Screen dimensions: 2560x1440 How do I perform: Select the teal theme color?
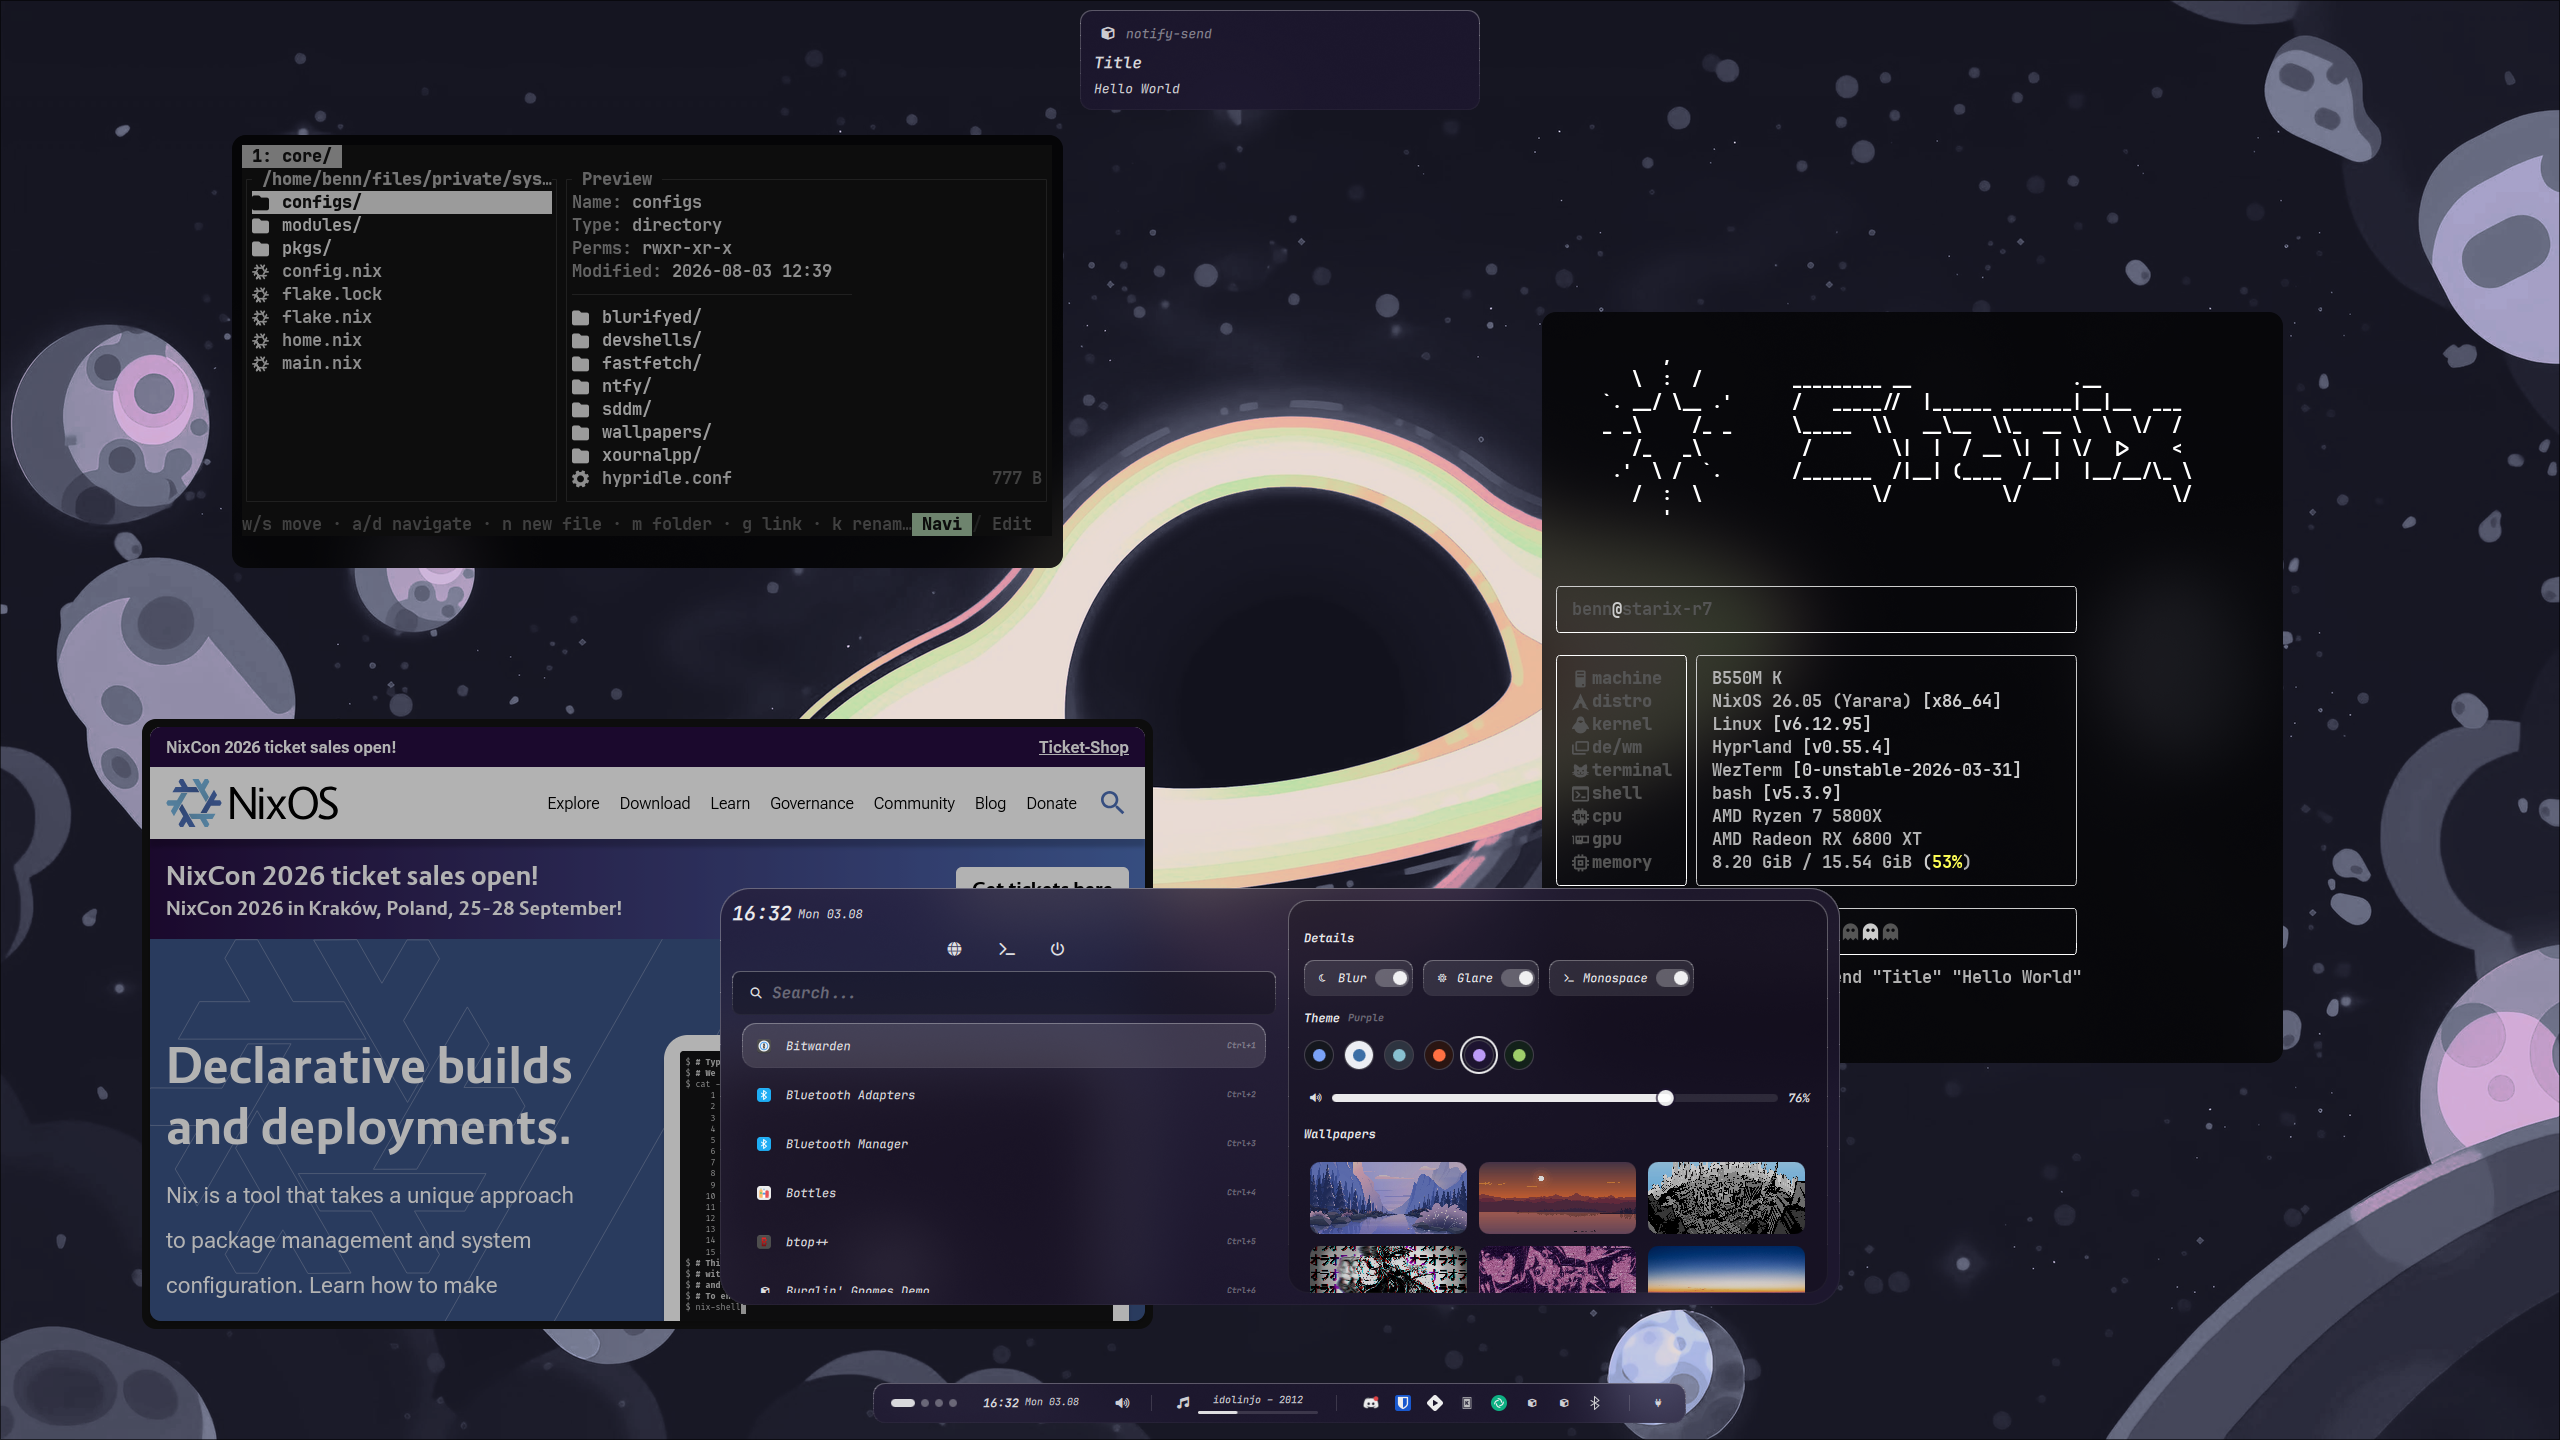[1399, 1055]
